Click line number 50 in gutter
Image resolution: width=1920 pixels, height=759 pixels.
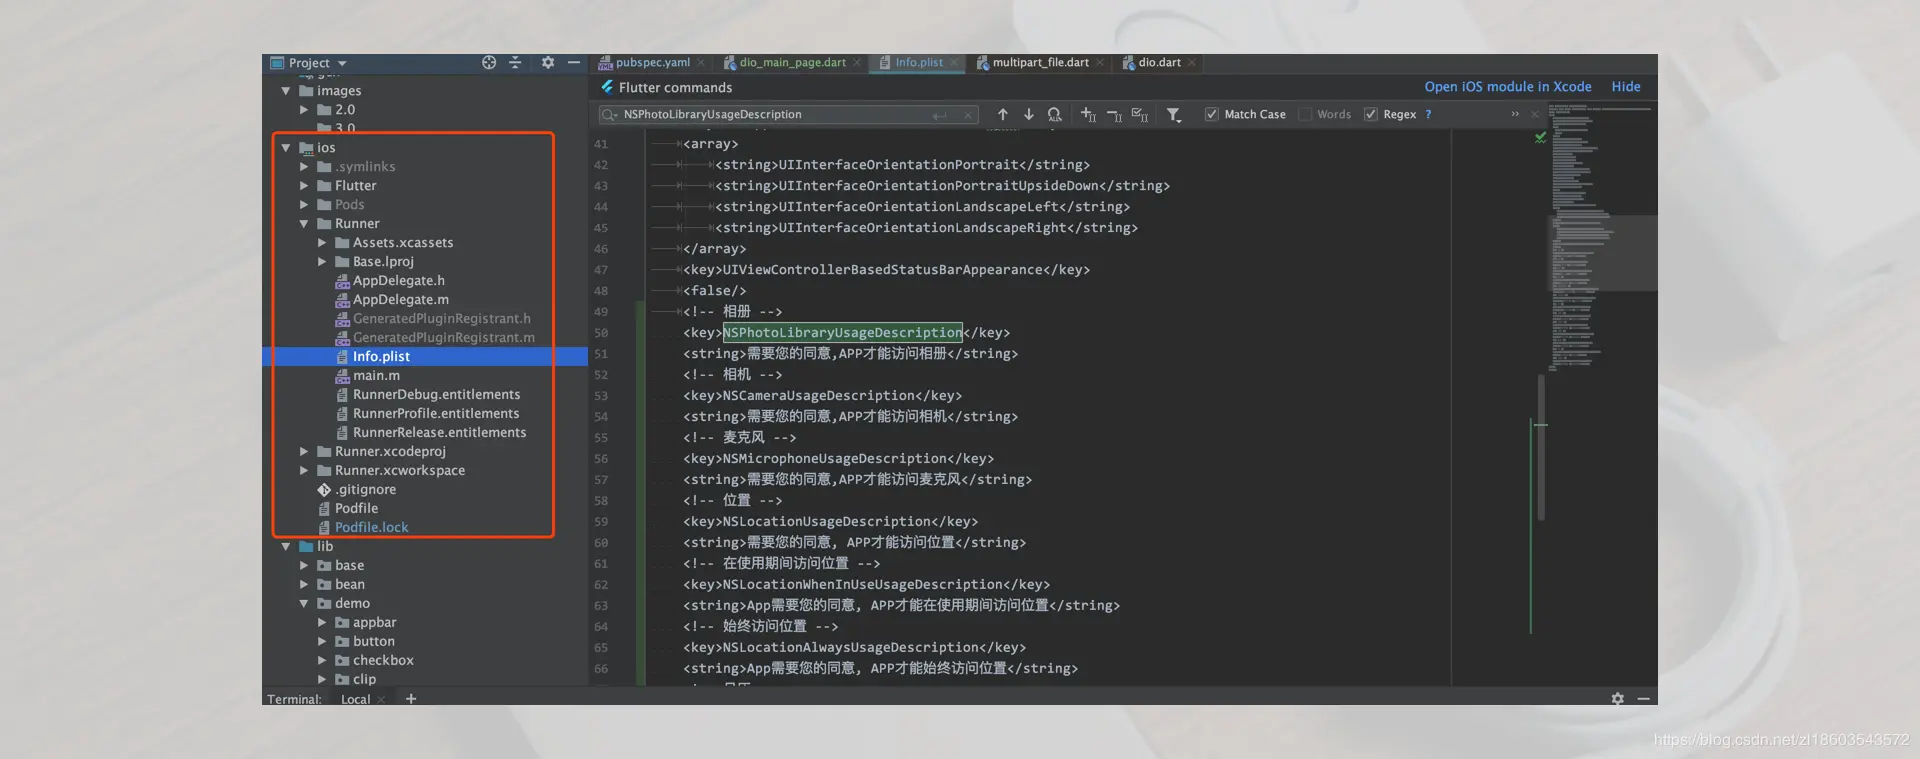click(601, 333)
